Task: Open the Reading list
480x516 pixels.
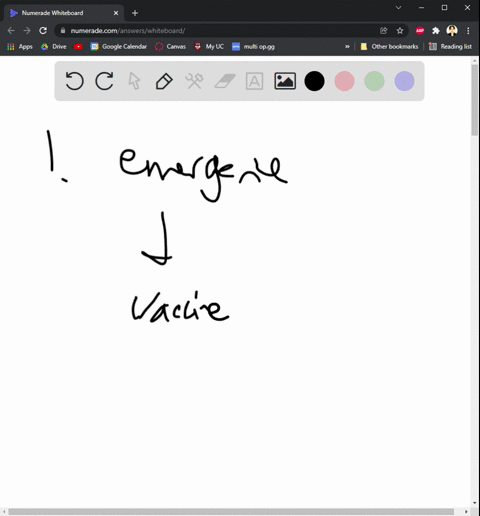Action: [450, 47]
